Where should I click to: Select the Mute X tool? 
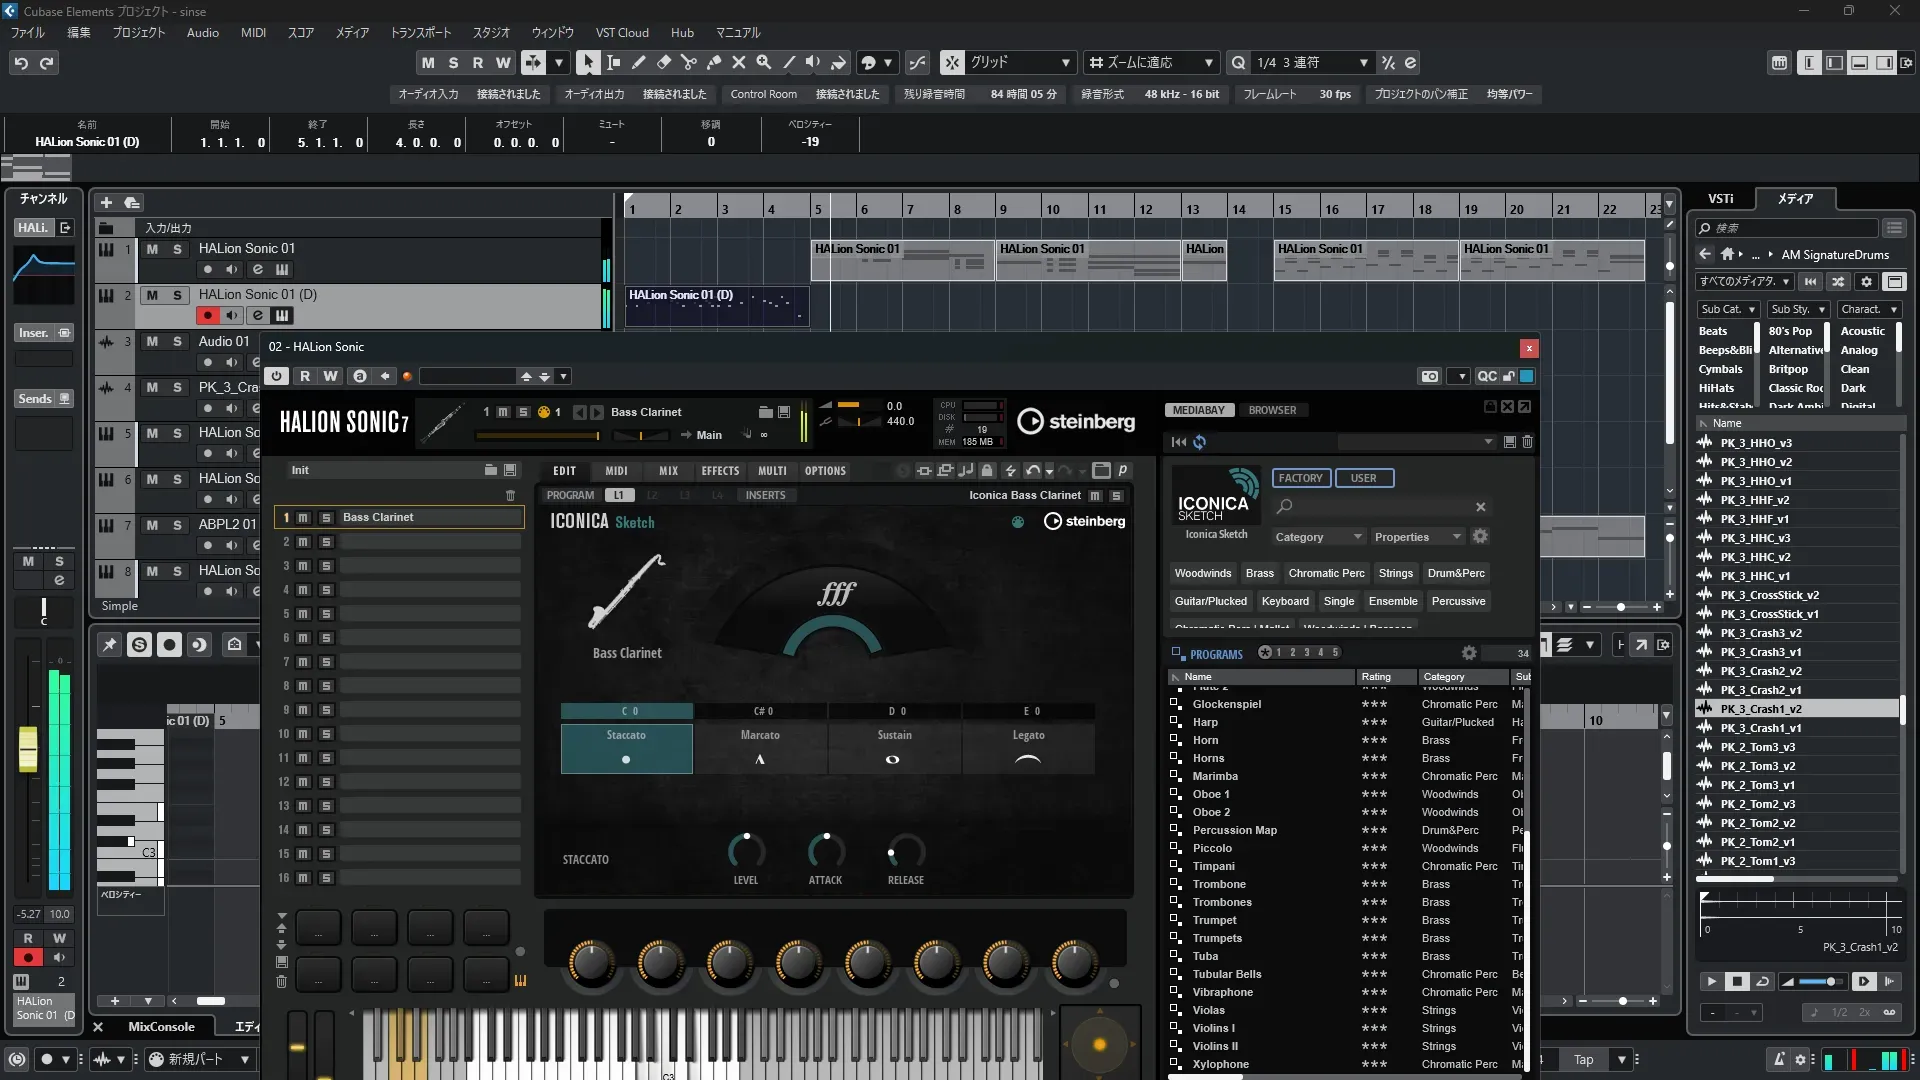click(x=738, y=63)
